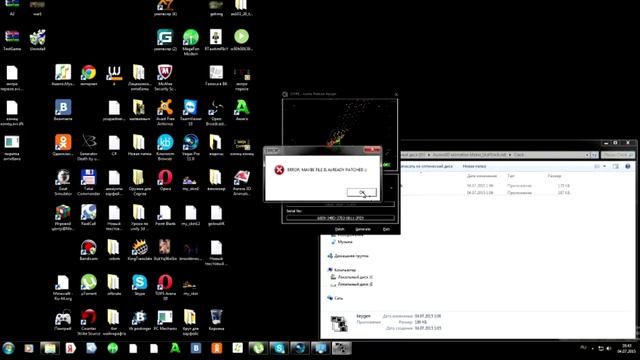The image size is (640, 360).
Task: Open the Counter-Strike Source desktop icon
Action: click(89, 322)
